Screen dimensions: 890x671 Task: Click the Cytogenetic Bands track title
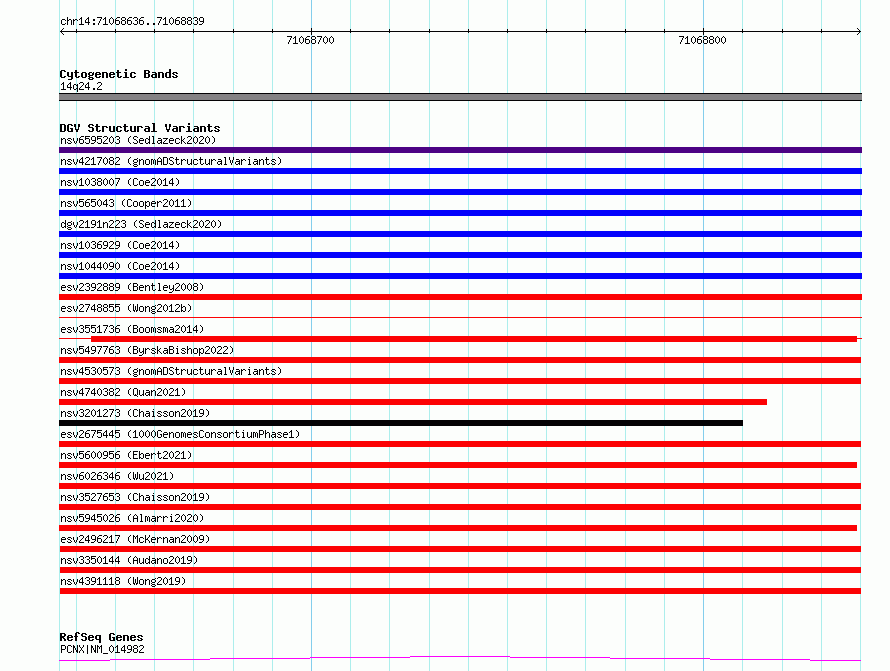pos(119,74)
